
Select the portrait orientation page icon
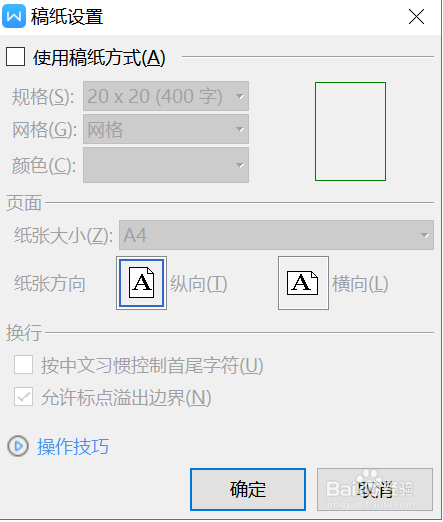[x=142, y=283]
